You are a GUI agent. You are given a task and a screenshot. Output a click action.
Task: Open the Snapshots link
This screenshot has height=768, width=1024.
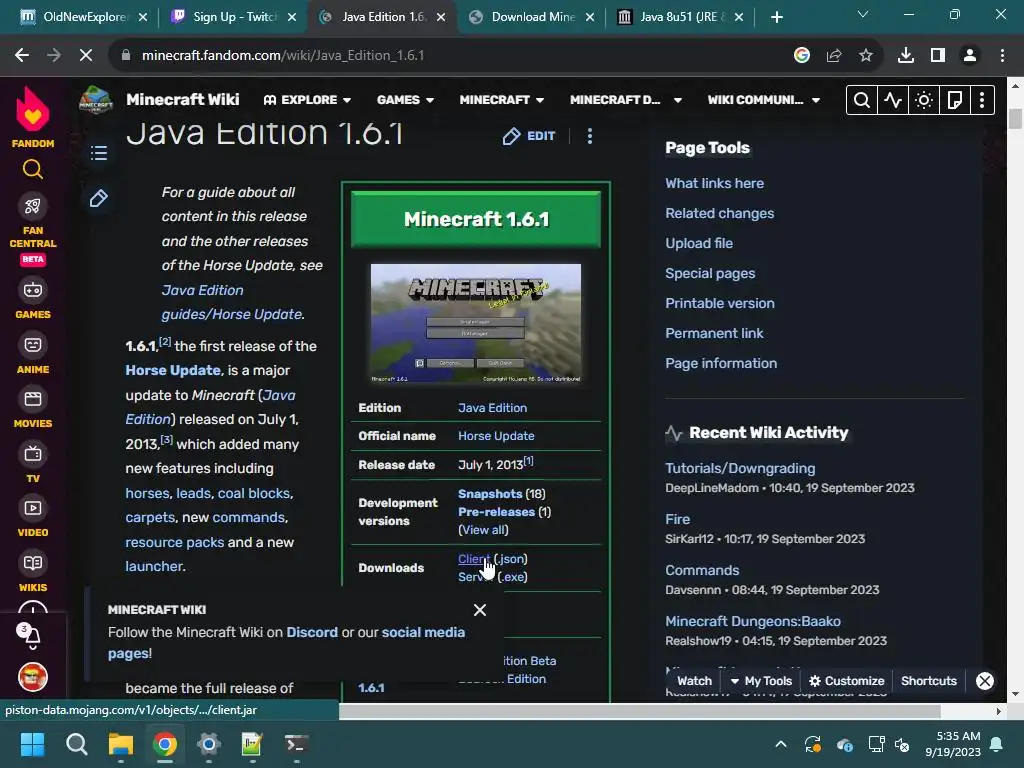(490, 494)
